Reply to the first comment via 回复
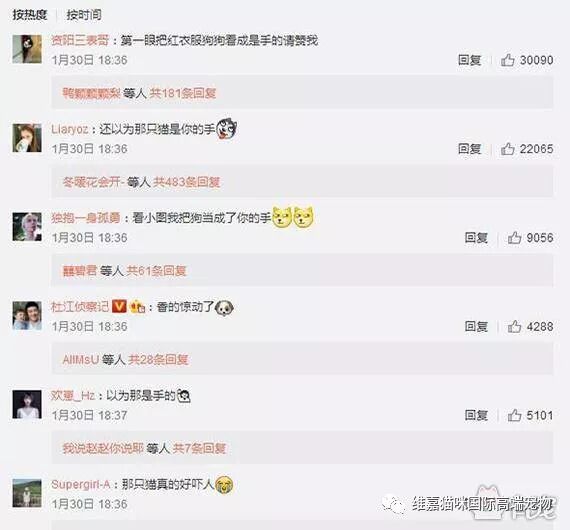 click(x=470, y=60)
